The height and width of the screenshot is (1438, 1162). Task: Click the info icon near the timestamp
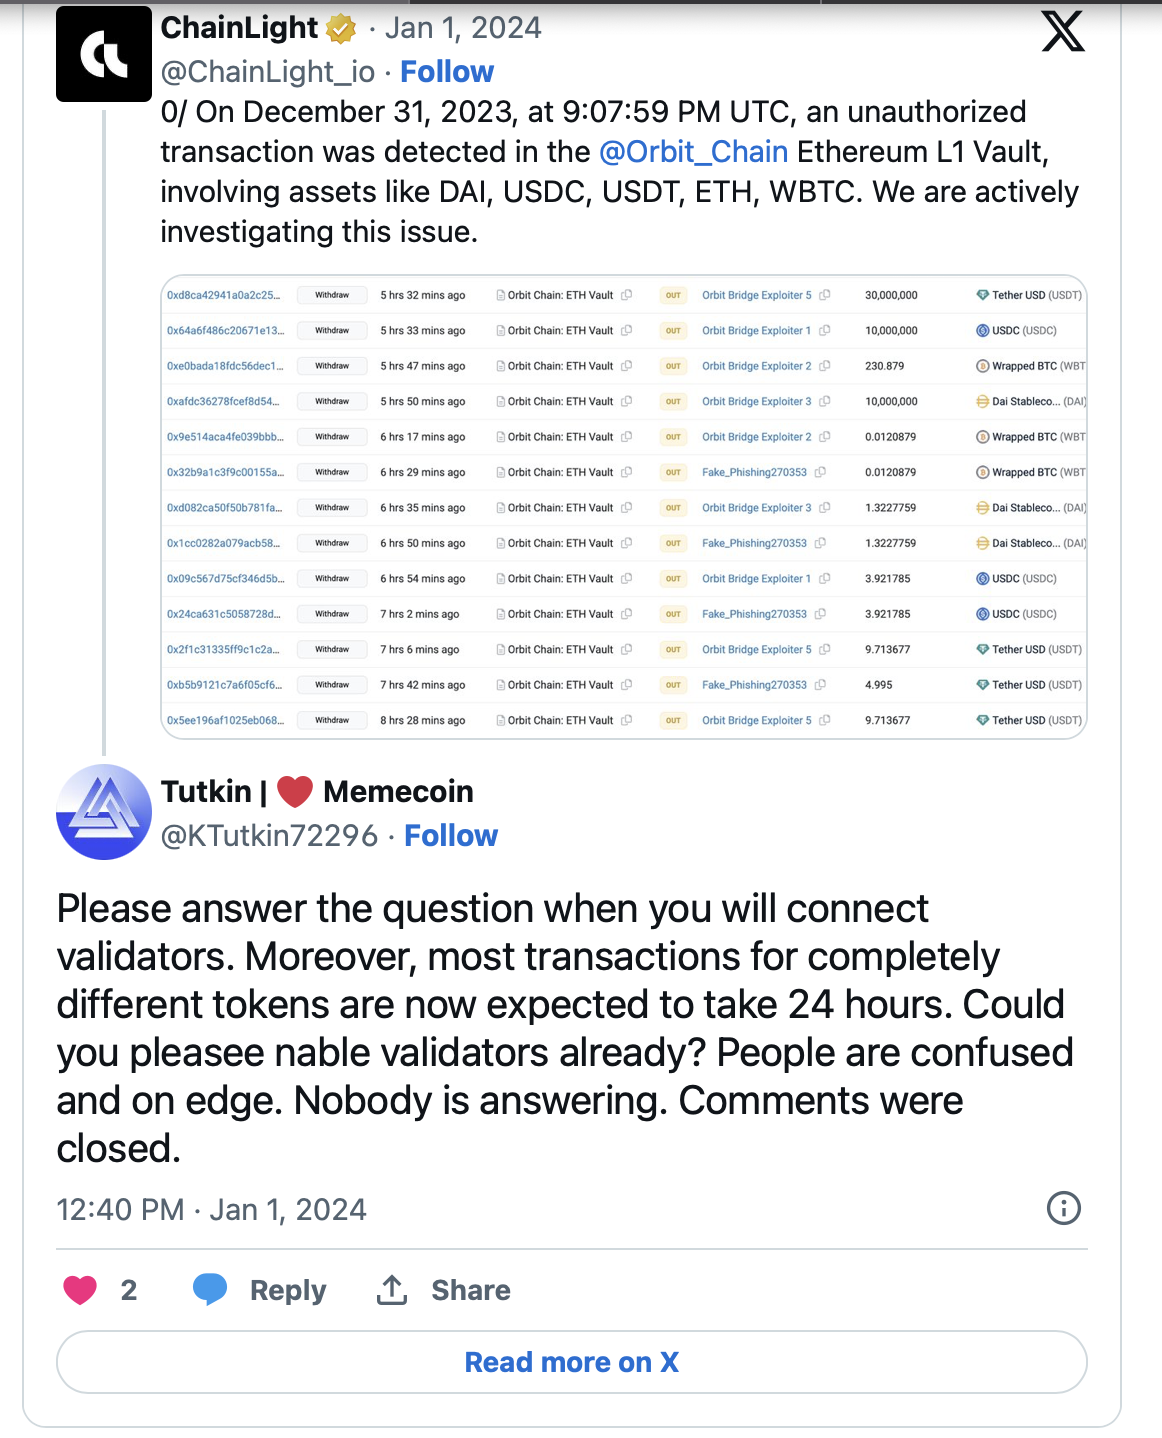(x=1065, y=1208)
